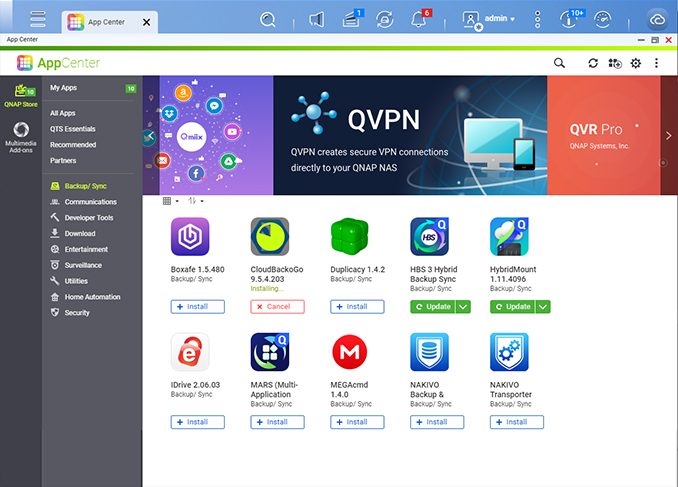Open the myQNAPcloud cloud icon

658,19
